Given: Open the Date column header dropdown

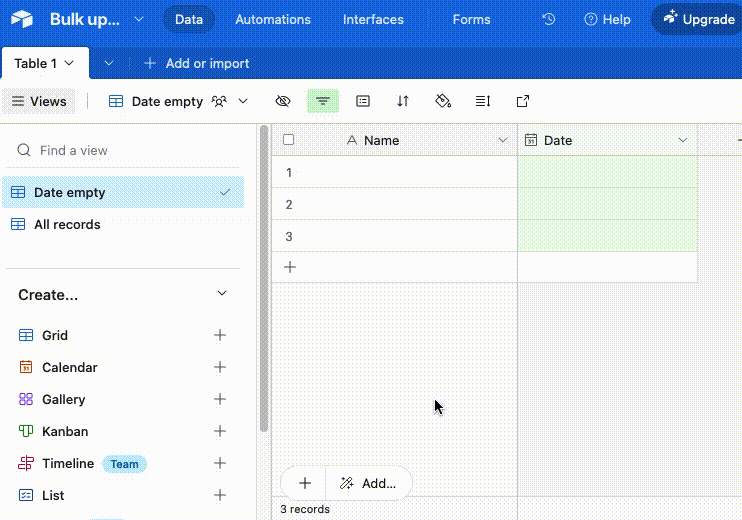Looking at the screenshot, I should (x=682, y=140).
